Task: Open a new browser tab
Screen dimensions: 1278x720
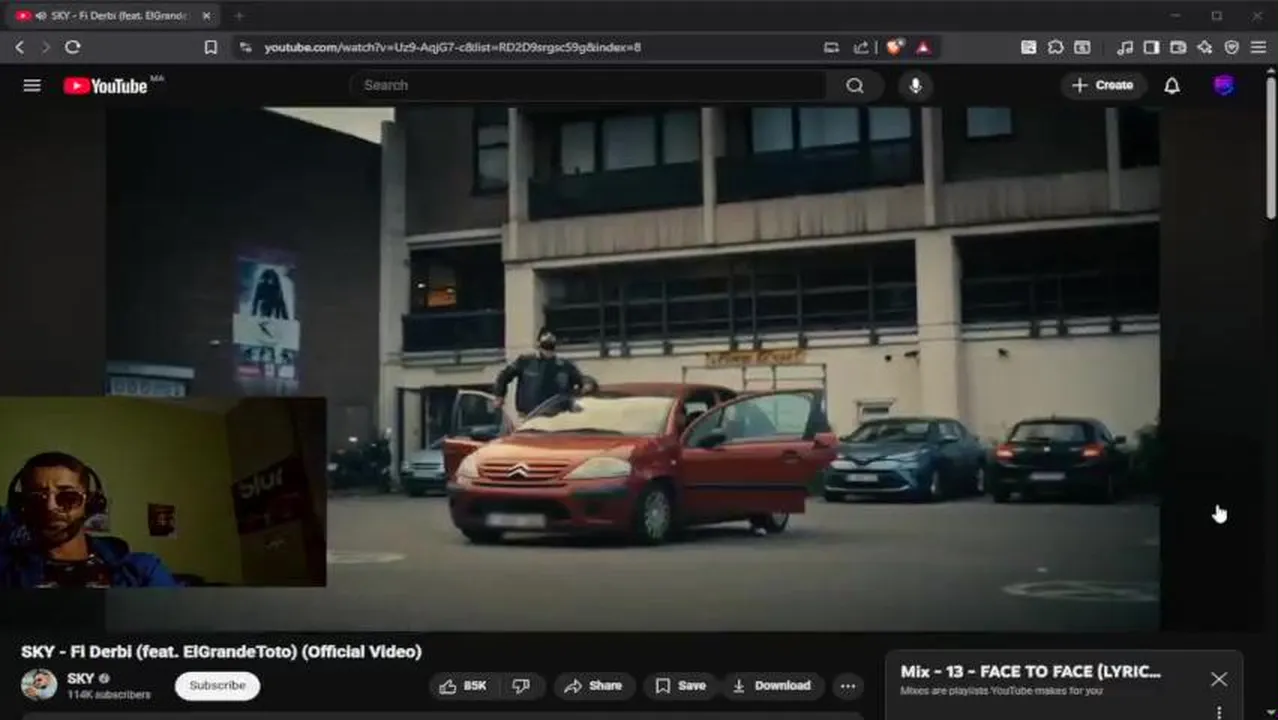Action: [x=238, y=16]
